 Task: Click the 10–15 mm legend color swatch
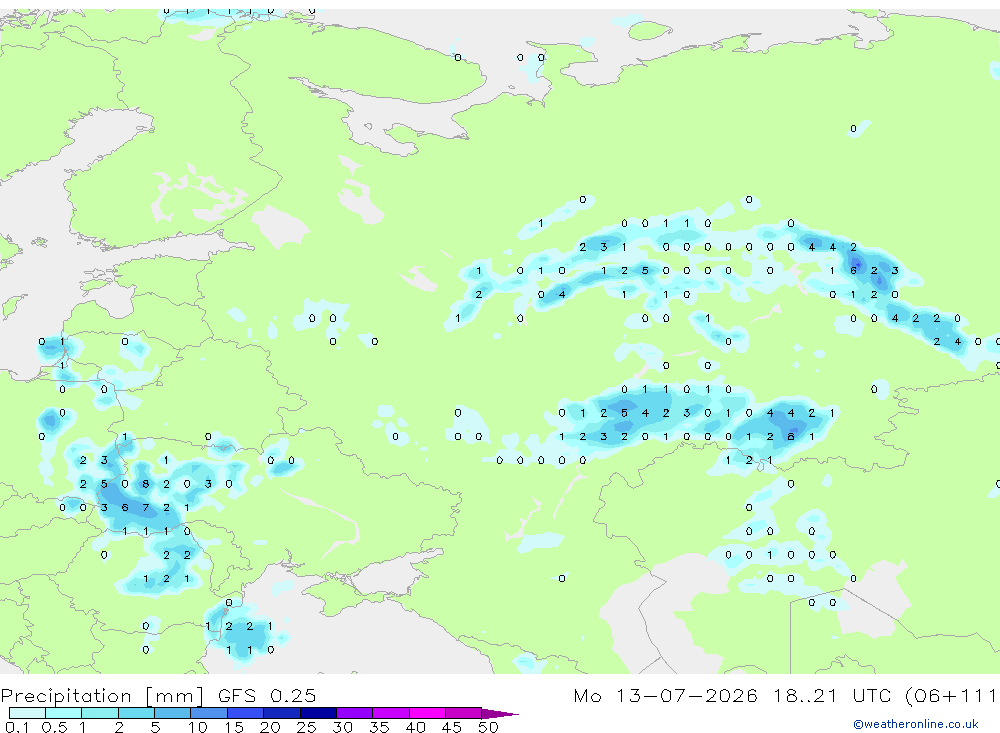(209, 713)
